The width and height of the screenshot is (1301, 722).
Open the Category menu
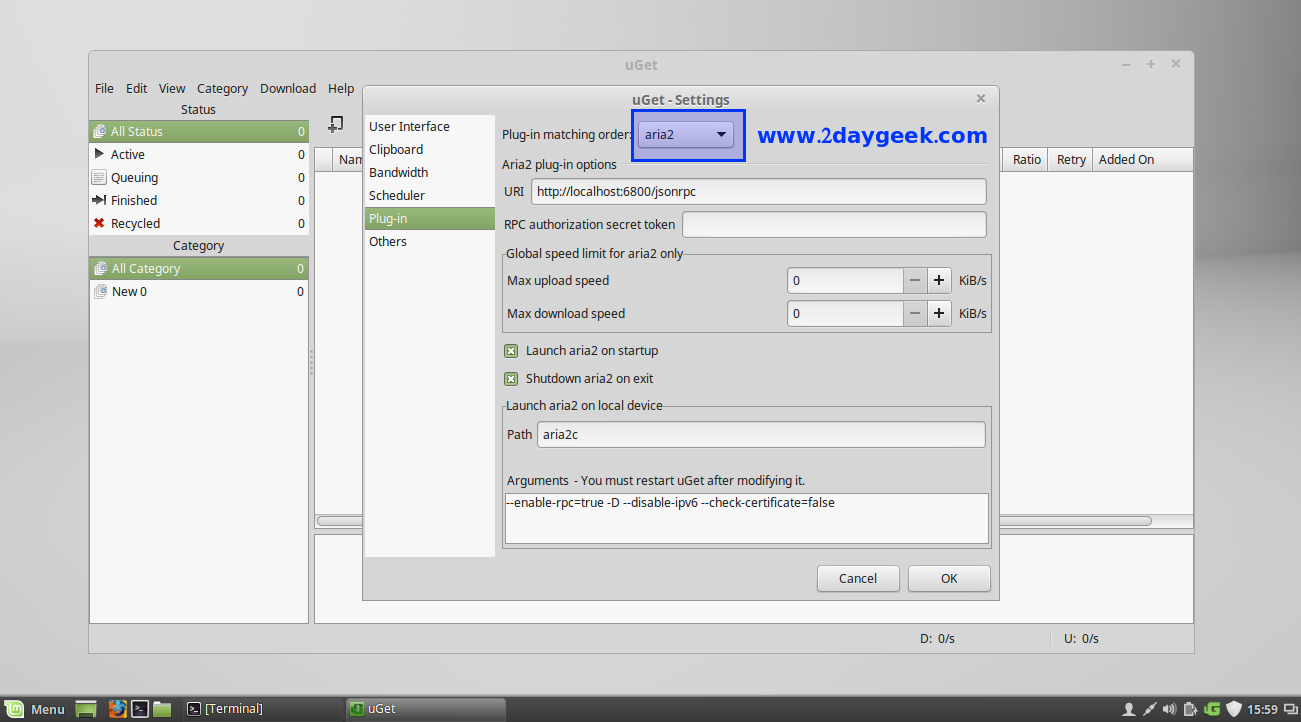[x=222, y=88]
